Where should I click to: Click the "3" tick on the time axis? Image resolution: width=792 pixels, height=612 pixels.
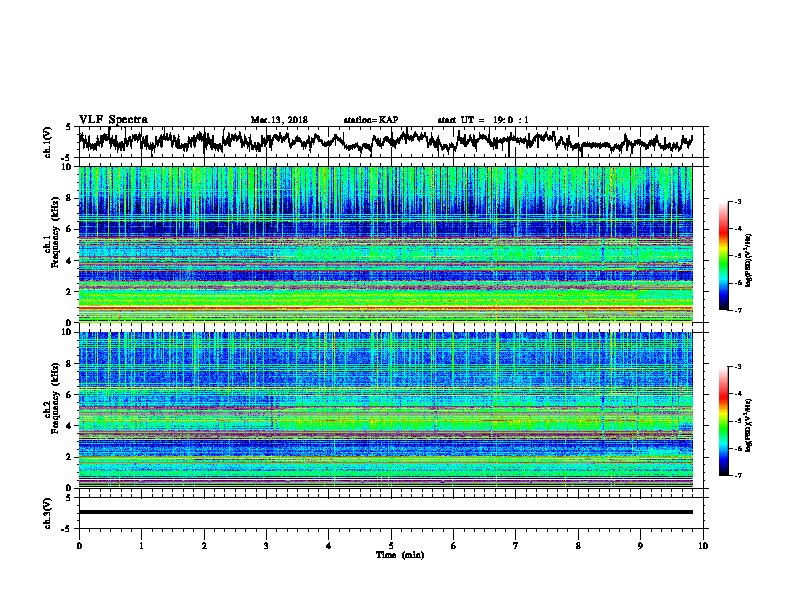click(x=266, y=546)
